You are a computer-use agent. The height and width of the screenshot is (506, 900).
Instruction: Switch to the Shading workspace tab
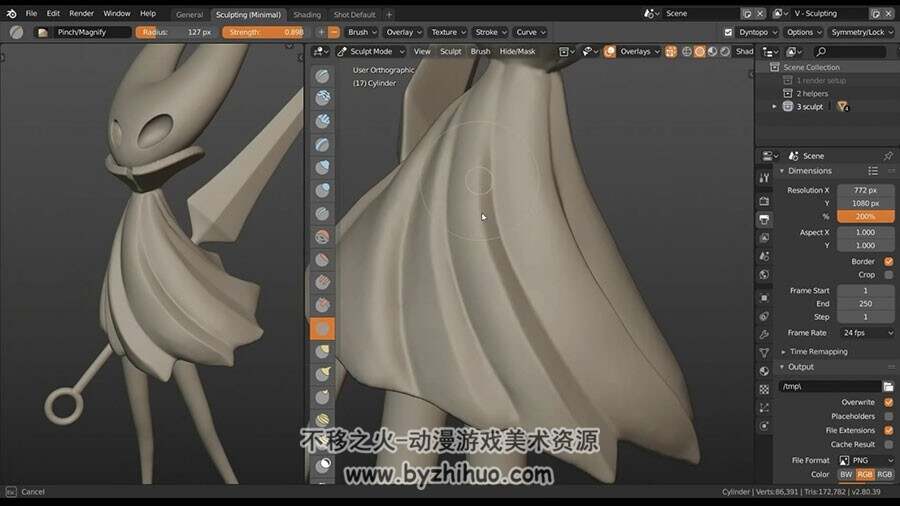(x=307, y=14)
